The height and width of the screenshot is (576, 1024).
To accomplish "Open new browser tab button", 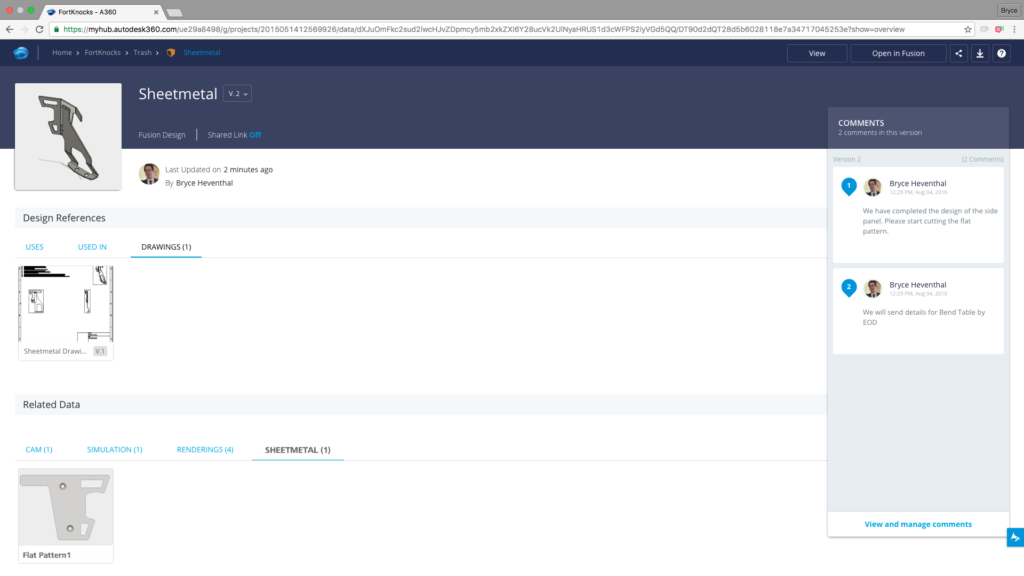I will tap(174, 12).
